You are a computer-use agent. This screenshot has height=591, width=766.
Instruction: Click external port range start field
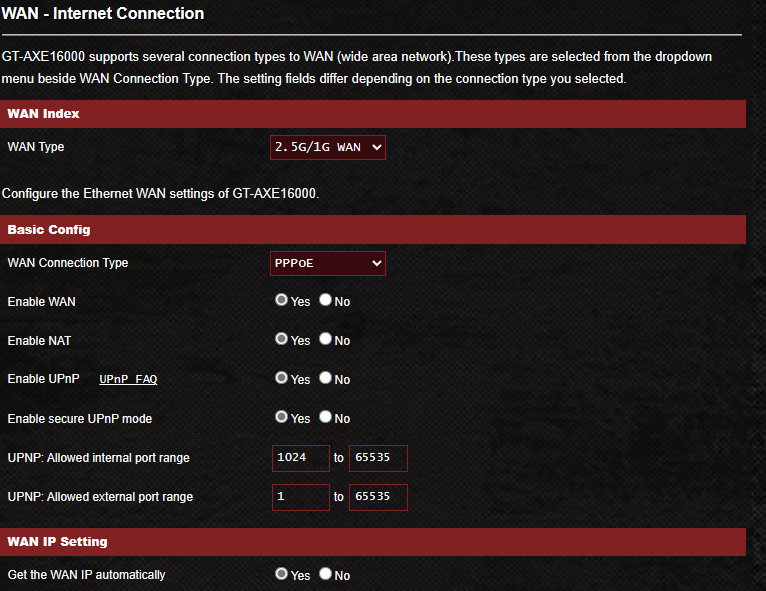click(x=300, y=497)
